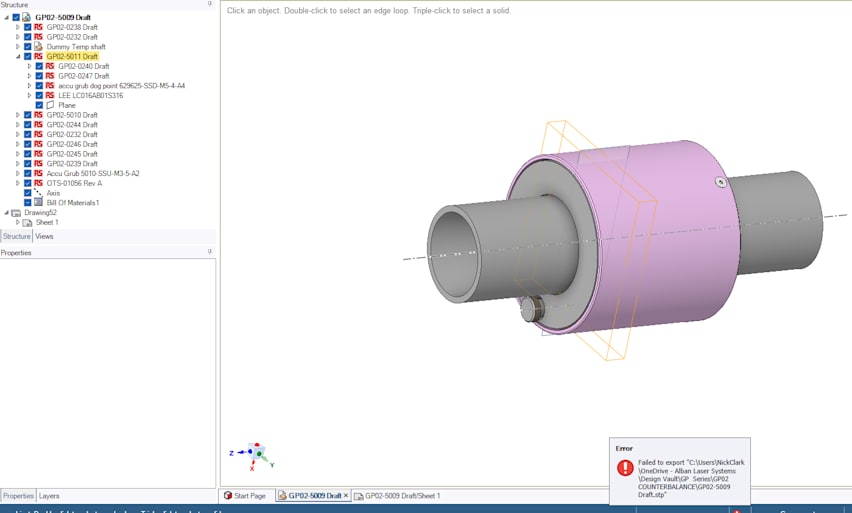Toggle the Properties panel pushpin

(x=210, y=252)
